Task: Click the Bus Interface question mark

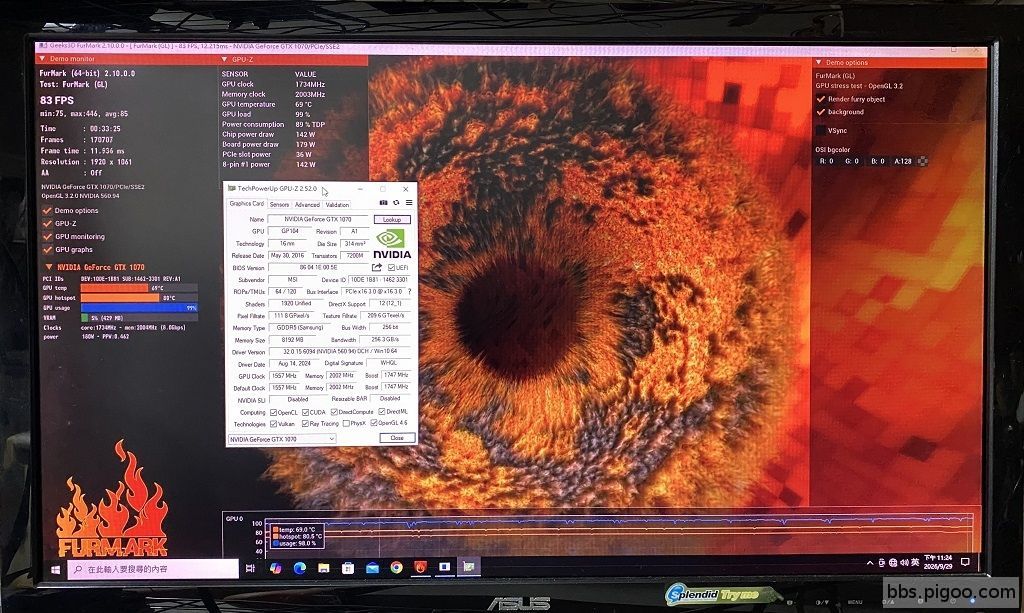Action: pyautogui.click(x=409, y=292)
